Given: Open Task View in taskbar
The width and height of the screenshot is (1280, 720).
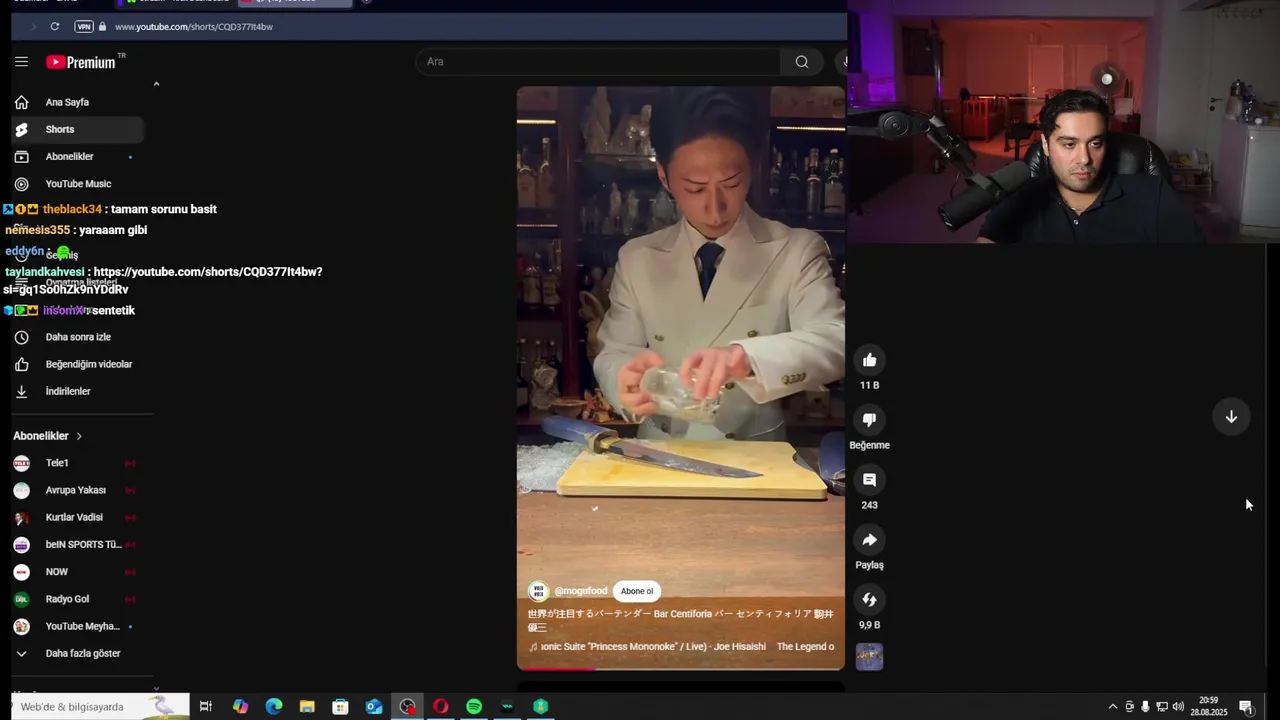Looking at the screenshot, I should pos(205,707).
